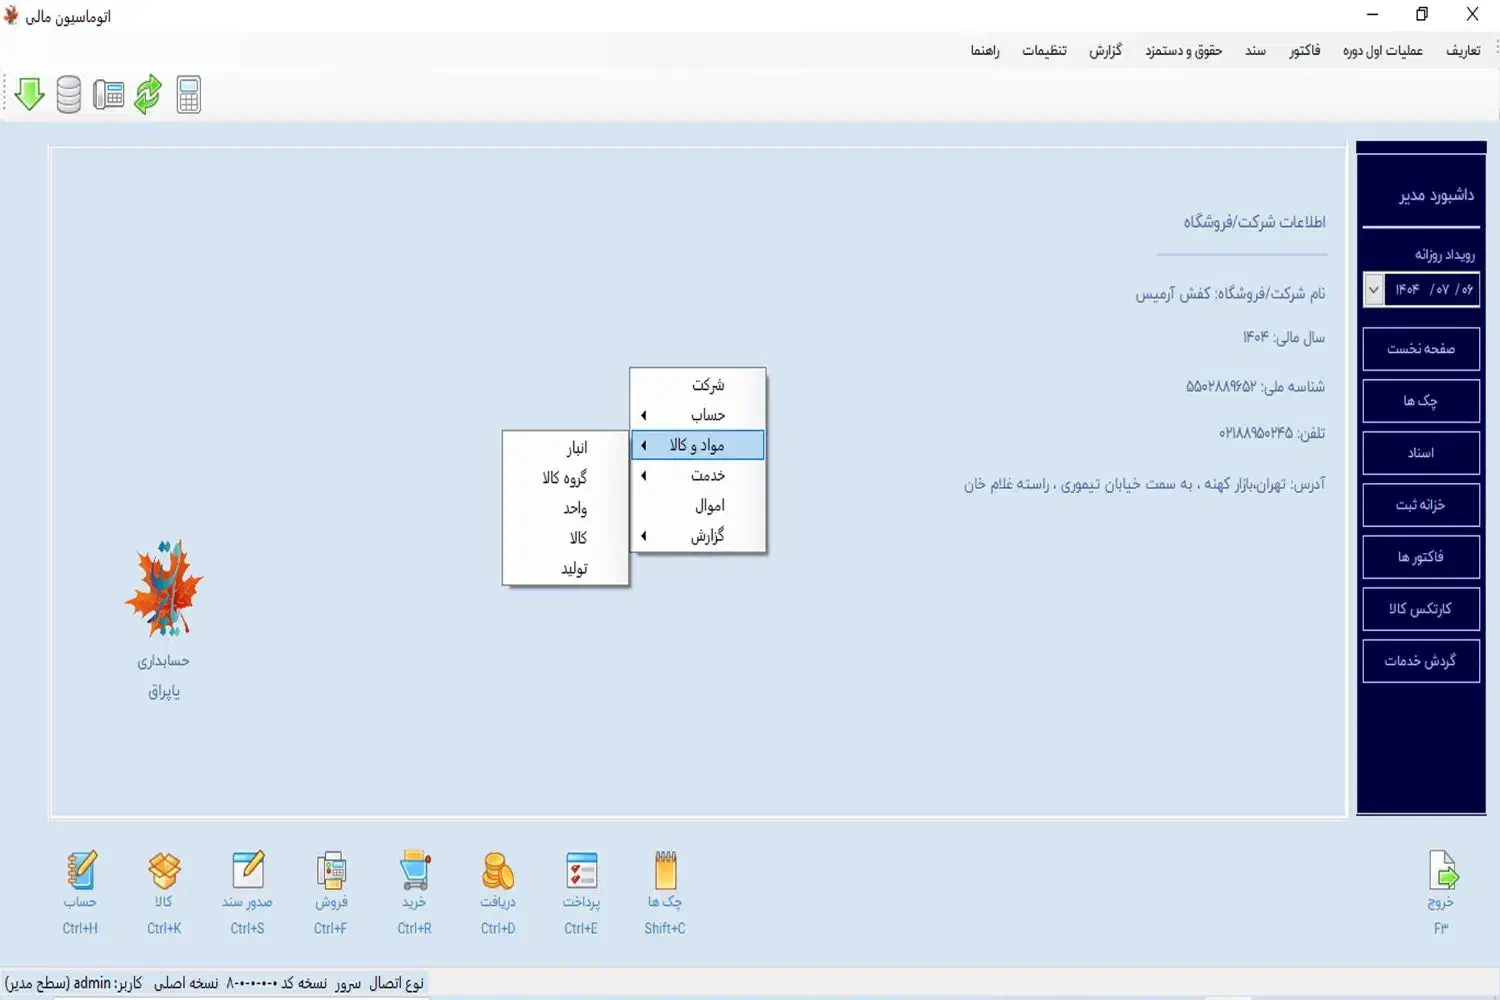Open the راهنما help menu

pyautogui.click(x=985, y=50)
